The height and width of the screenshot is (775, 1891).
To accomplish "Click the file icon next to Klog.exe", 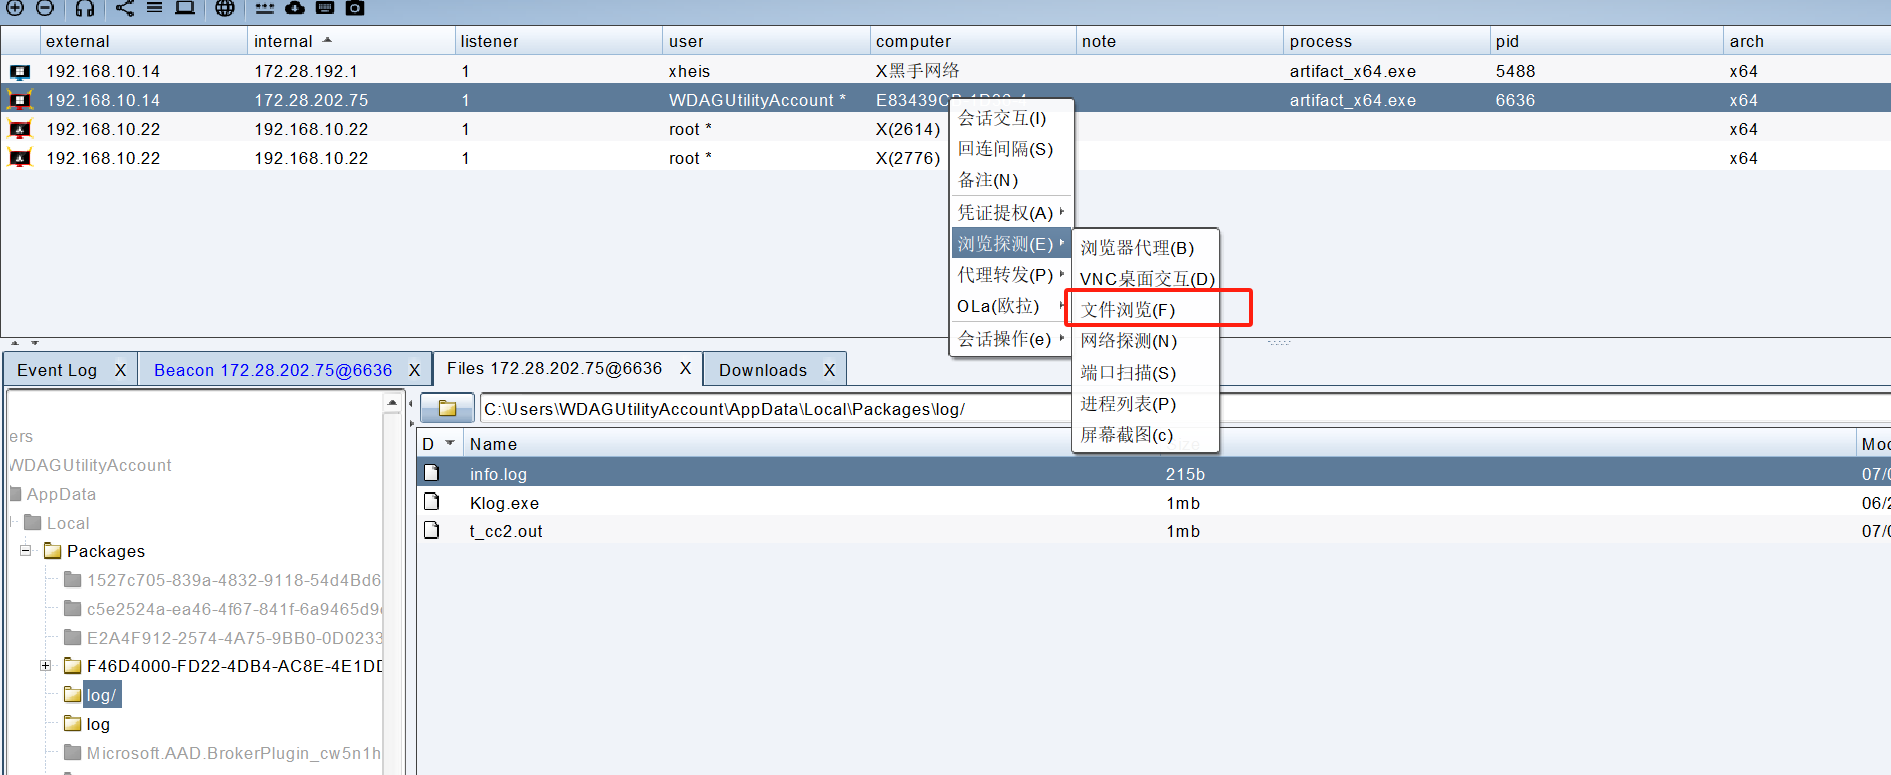I will (x=431, y=502).
